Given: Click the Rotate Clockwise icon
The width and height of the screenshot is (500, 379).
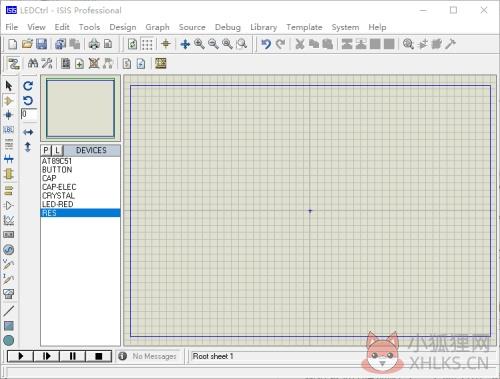Looking at the screenshot, I should [28, 86].
